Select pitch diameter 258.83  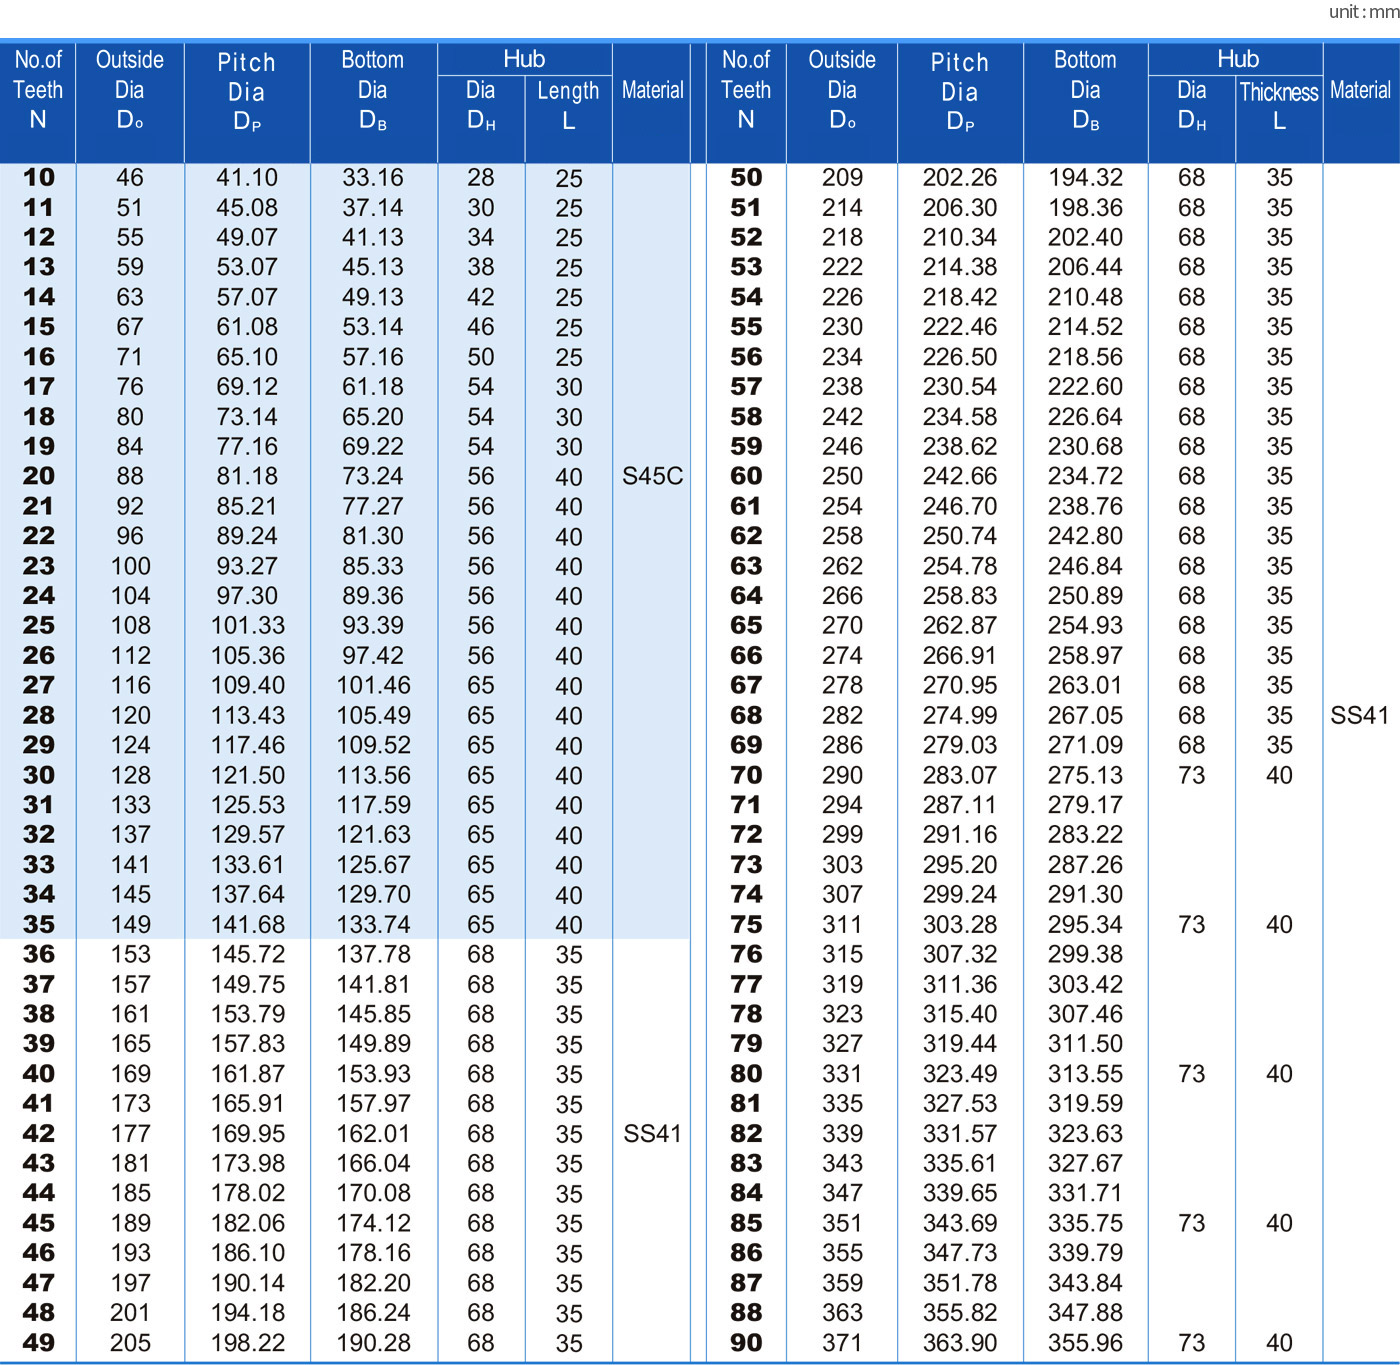[960, 596]
